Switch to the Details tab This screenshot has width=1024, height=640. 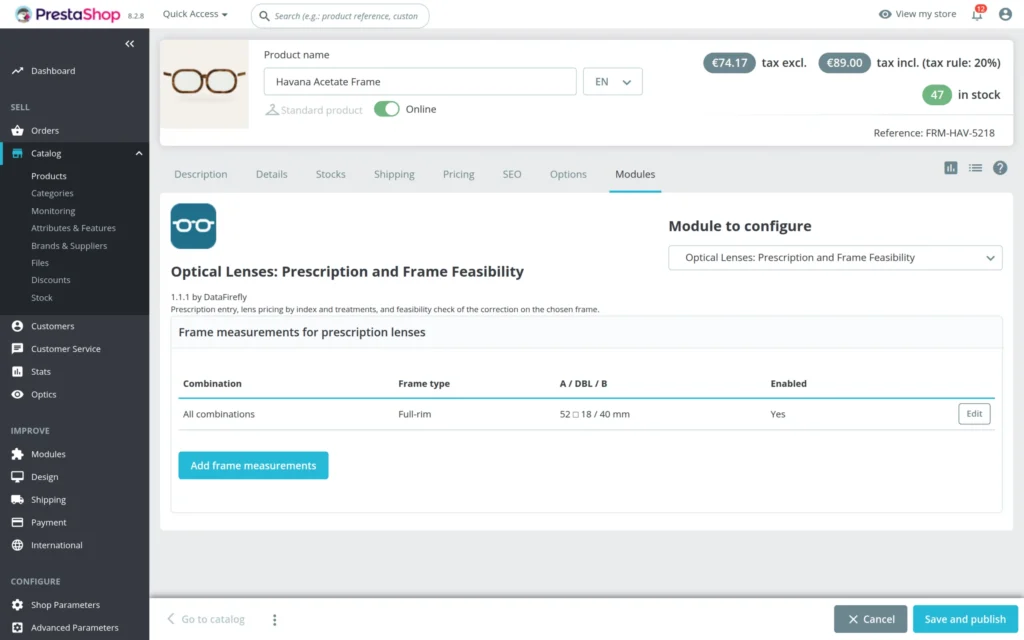pos(272,174)
